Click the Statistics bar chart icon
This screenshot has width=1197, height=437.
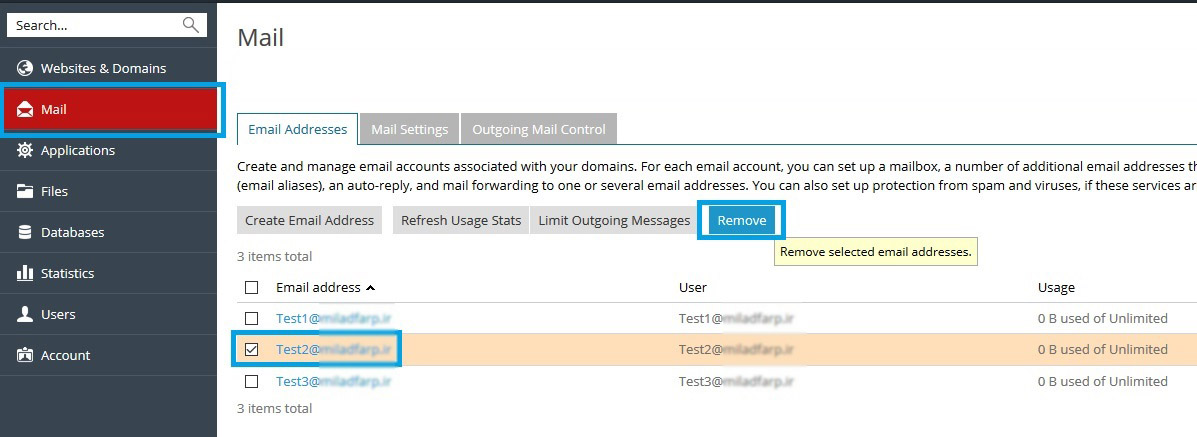25,273
